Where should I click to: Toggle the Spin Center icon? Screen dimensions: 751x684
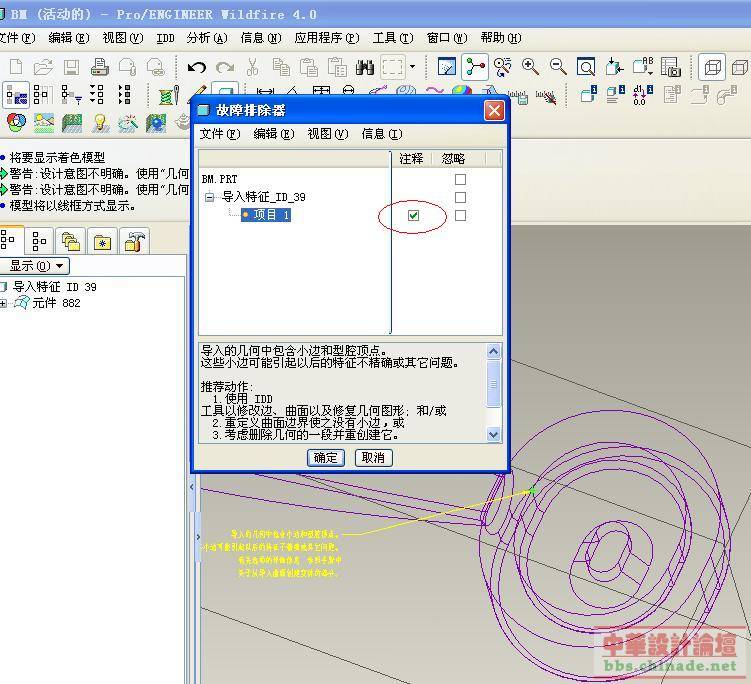[x=475, y=67]
